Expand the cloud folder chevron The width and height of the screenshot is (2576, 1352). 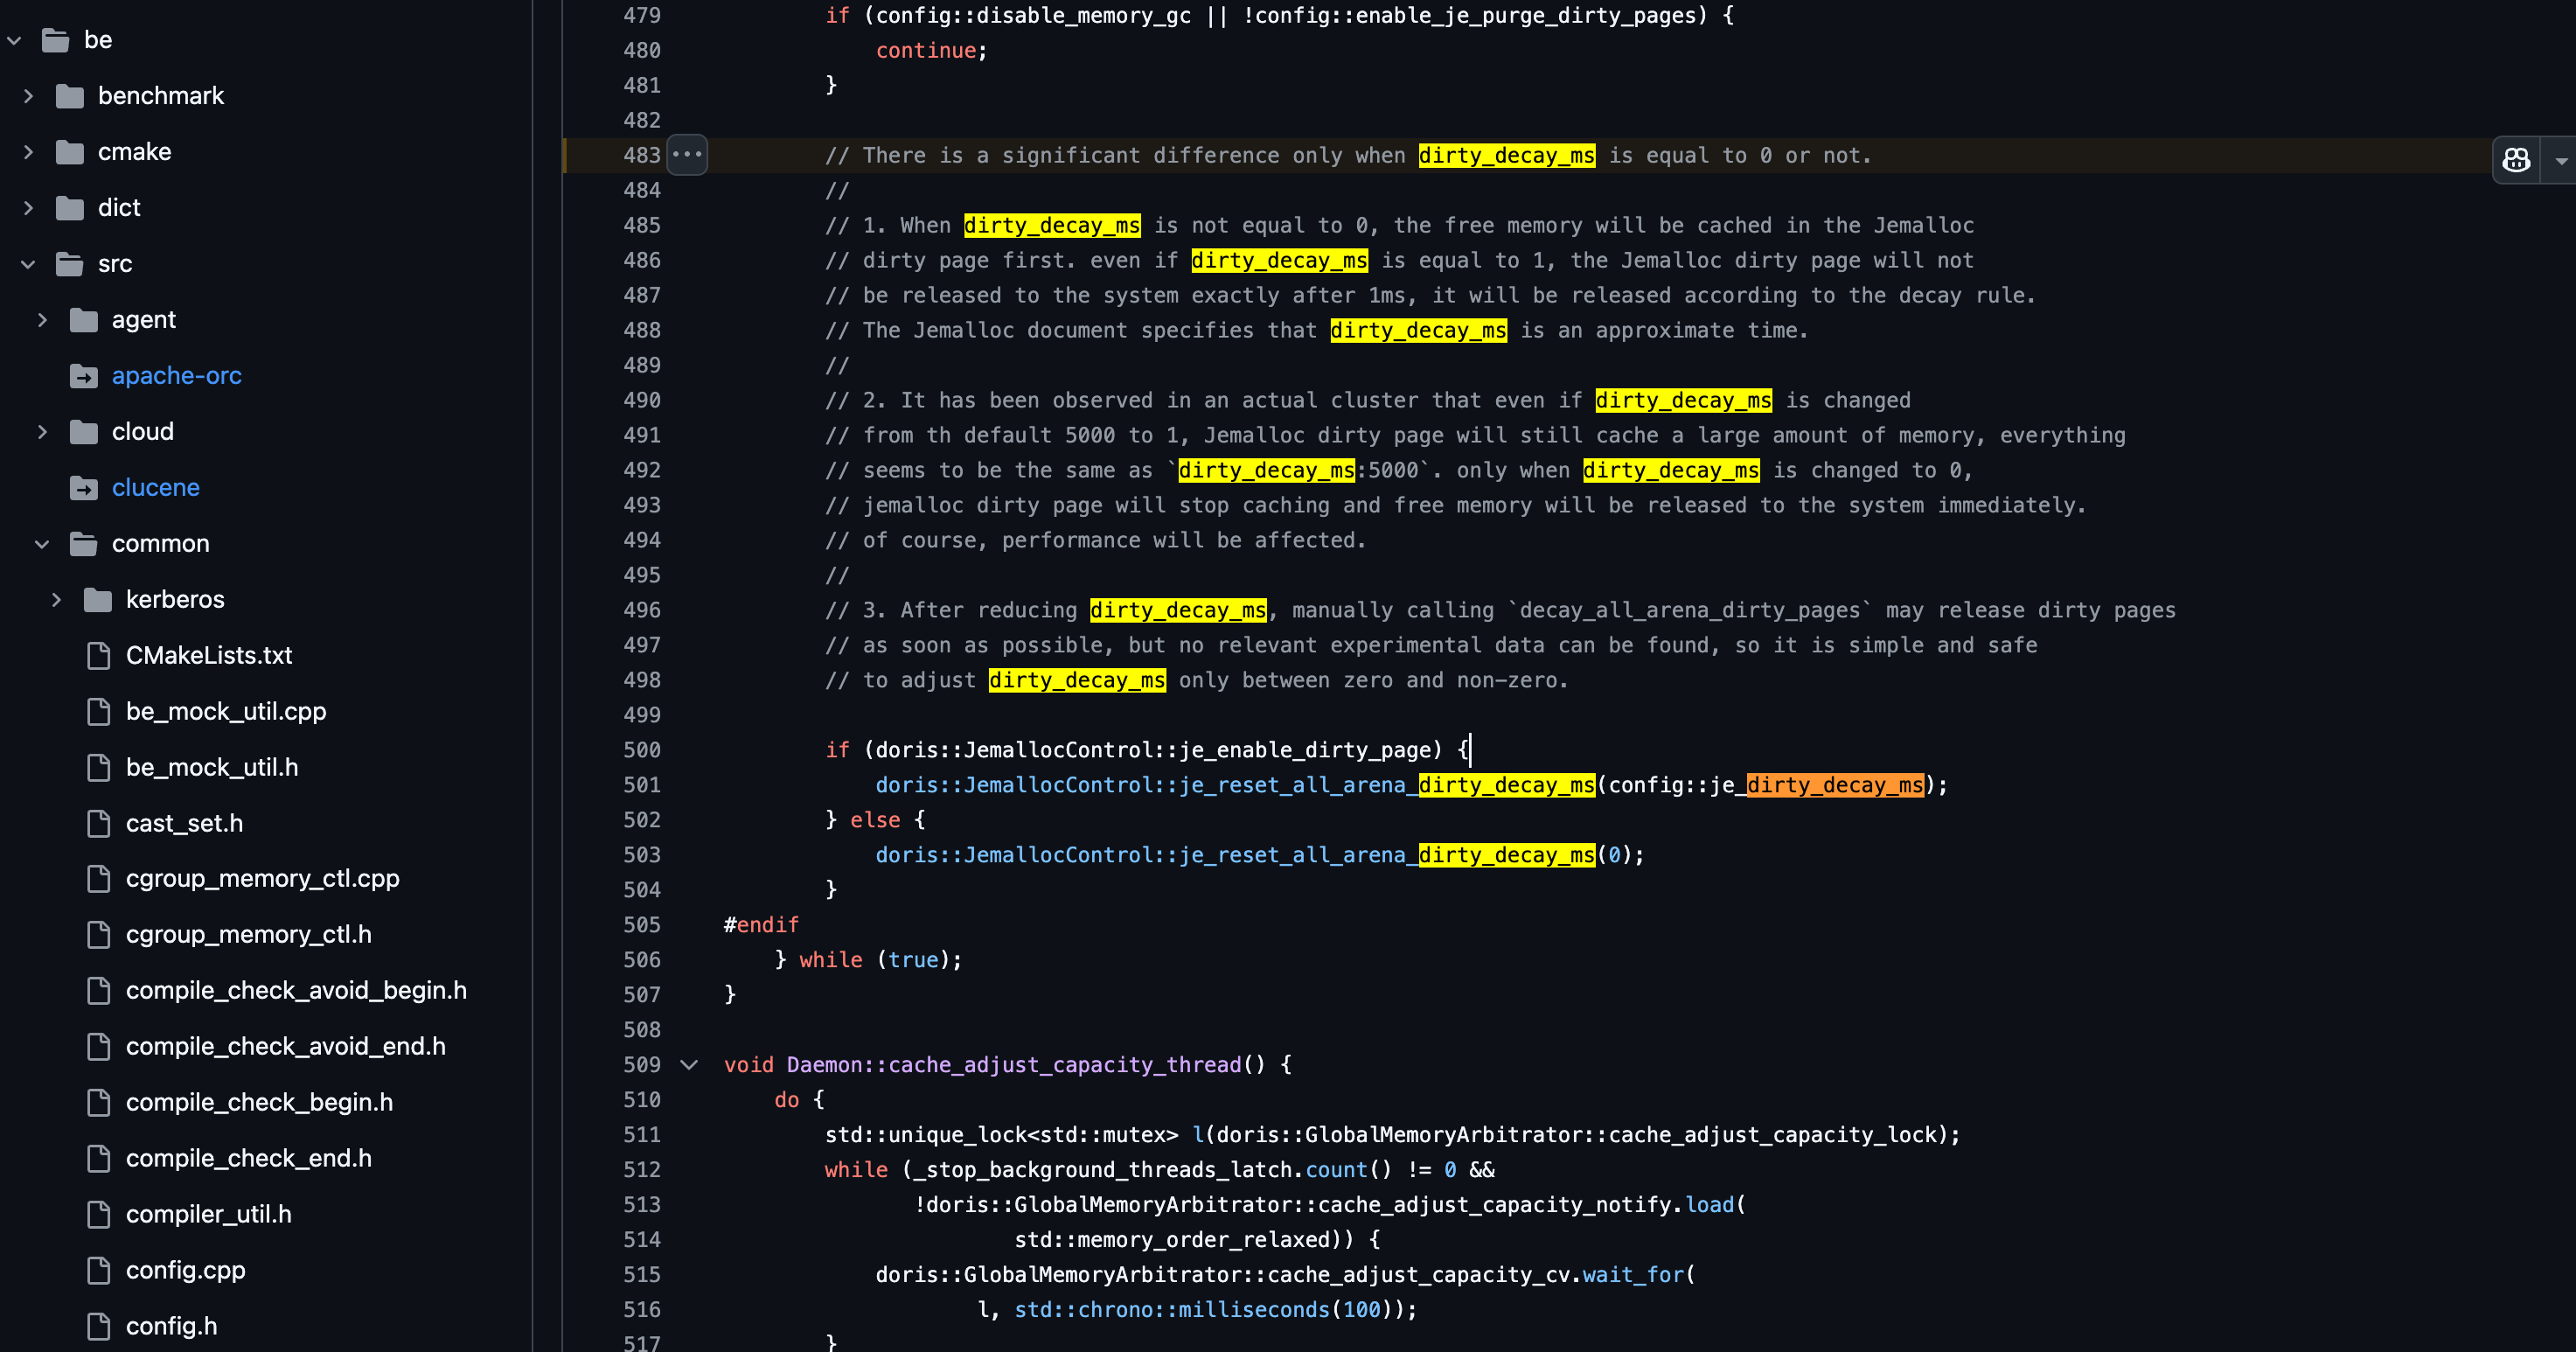(42, 432)
